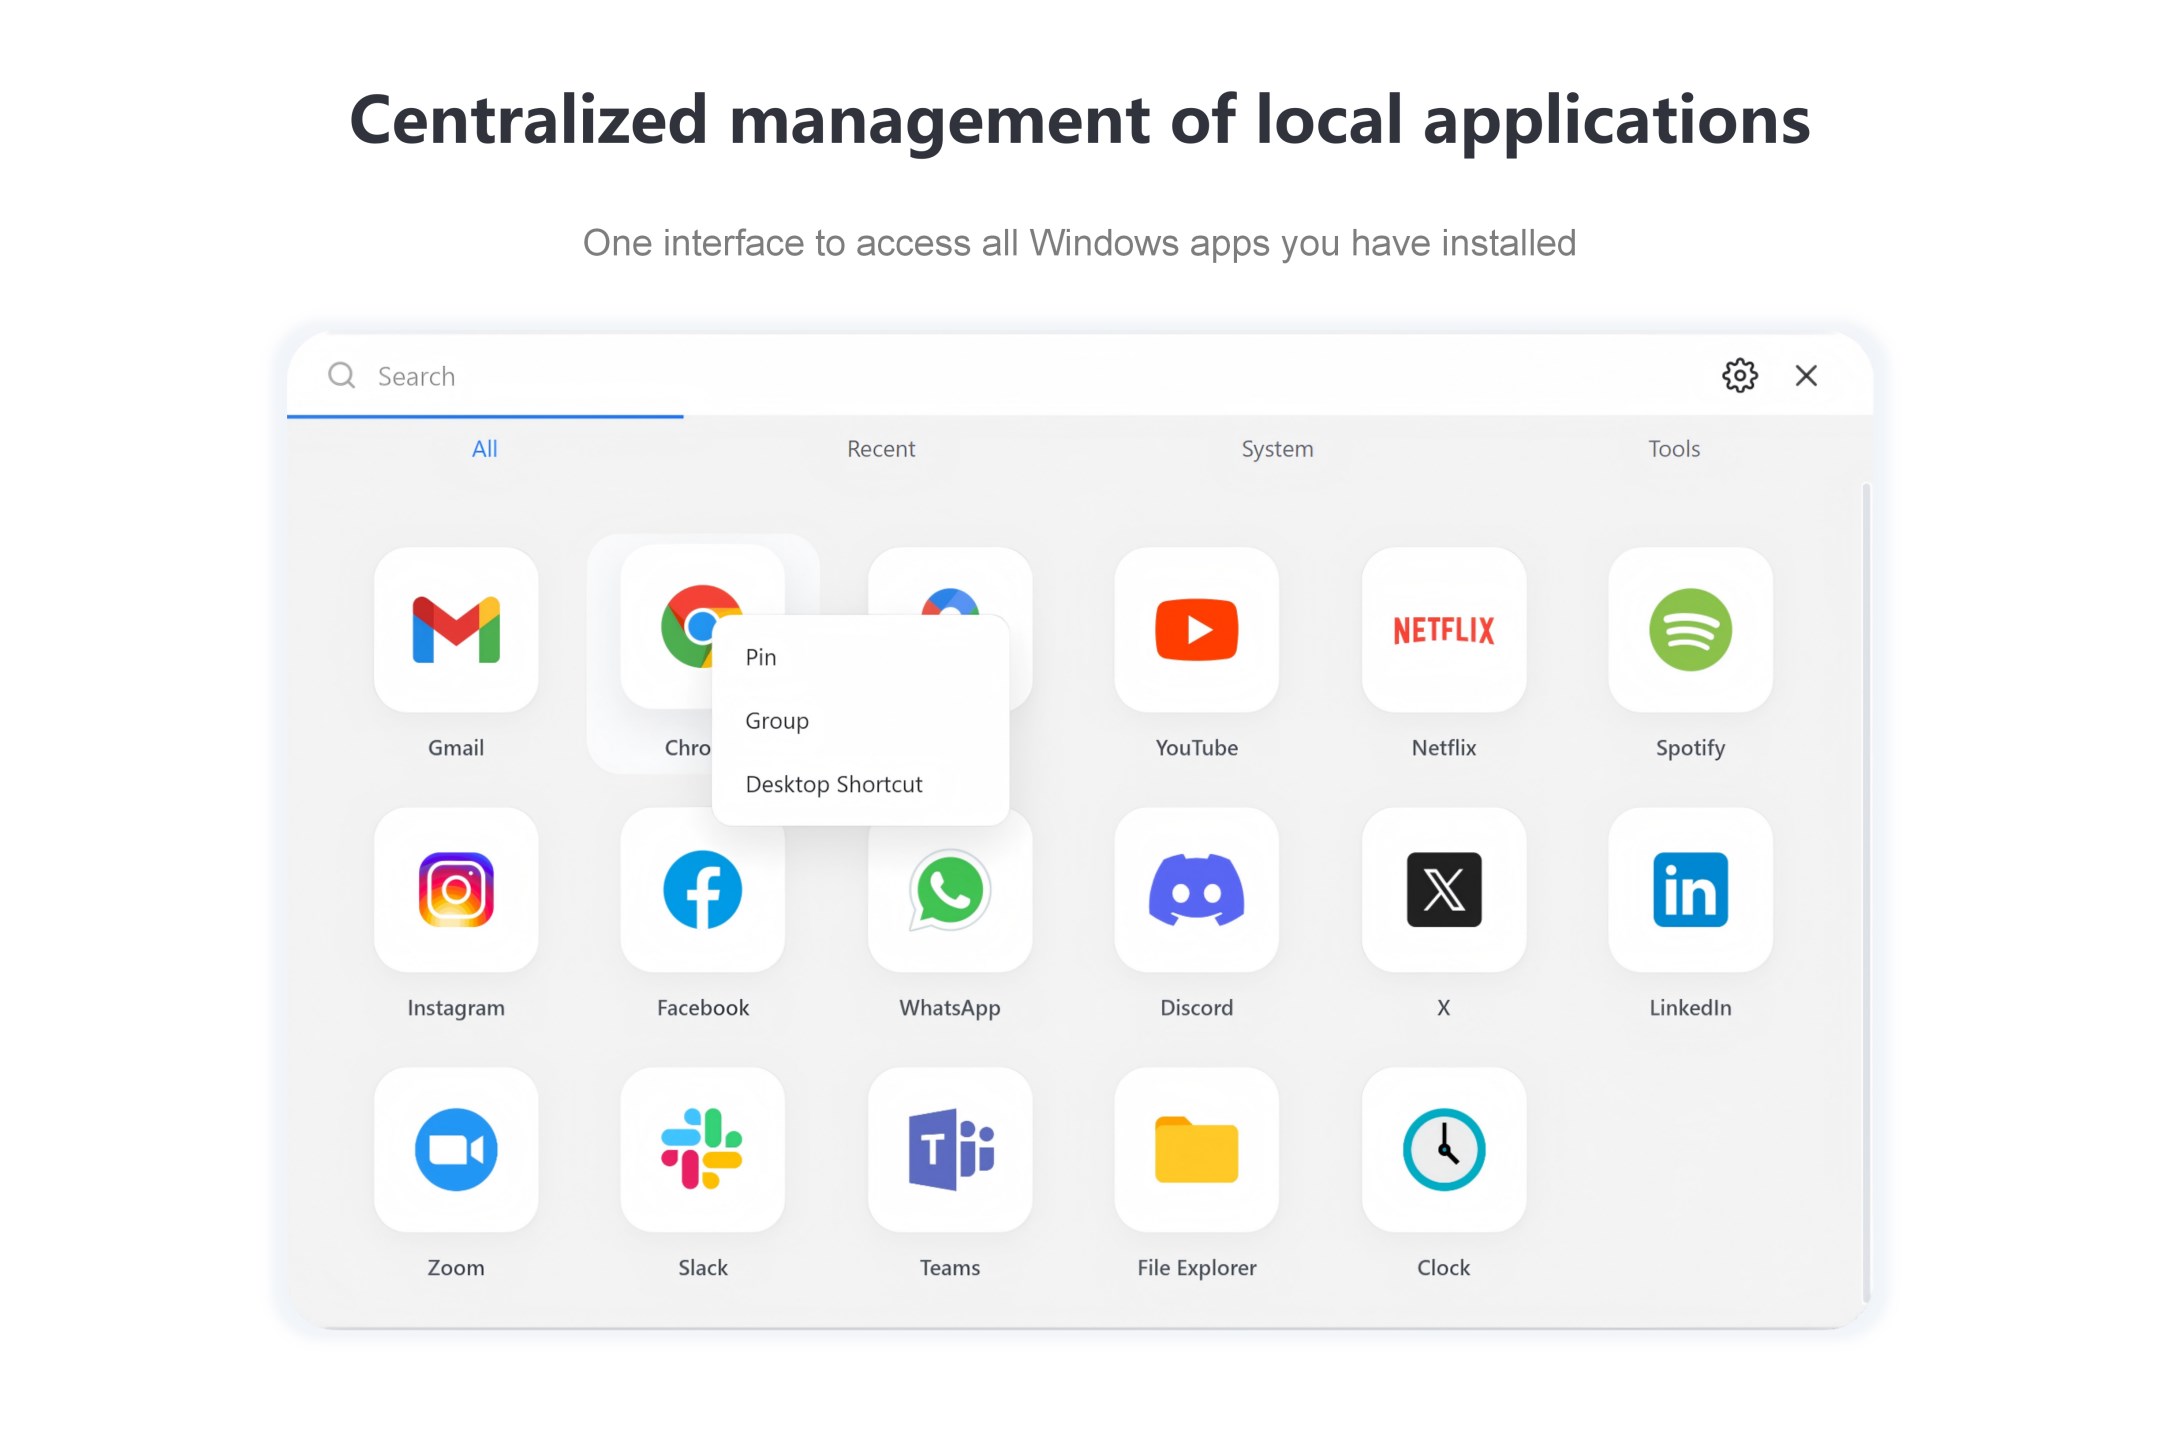Image resolution: width=2160 pixels, height=1440 pixels.
Task: Launch the YouTube app
Action: pyautogui.click(x=1196, y=629)
